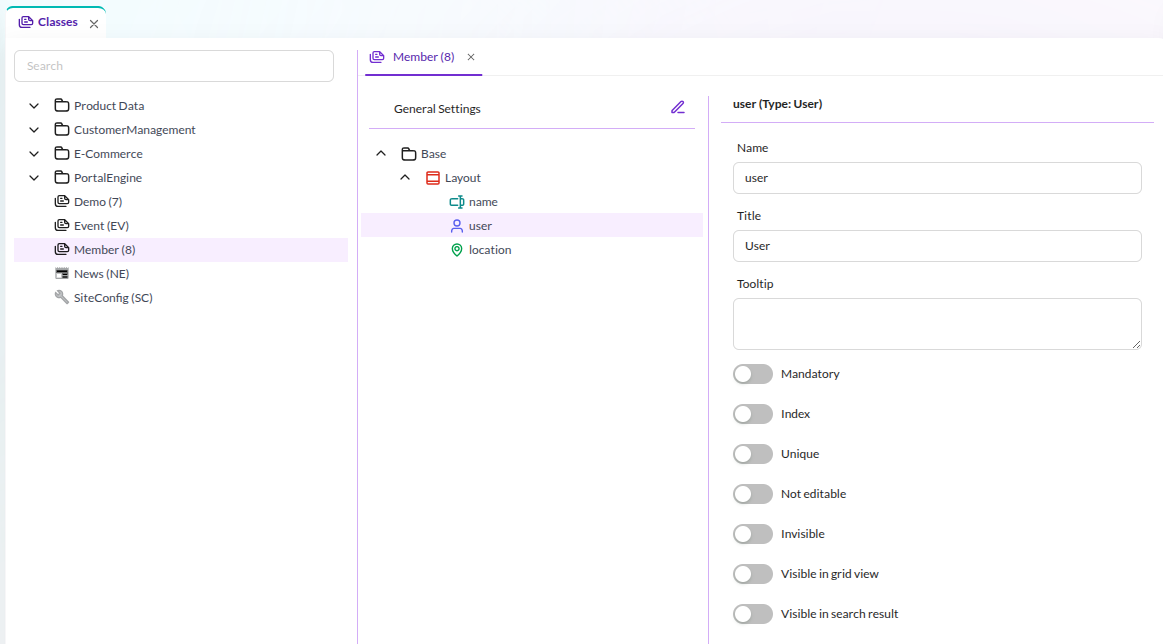This screenshot has width=1163, height=644.
Task: Select the location field node
Action: (x=490, y=250)
